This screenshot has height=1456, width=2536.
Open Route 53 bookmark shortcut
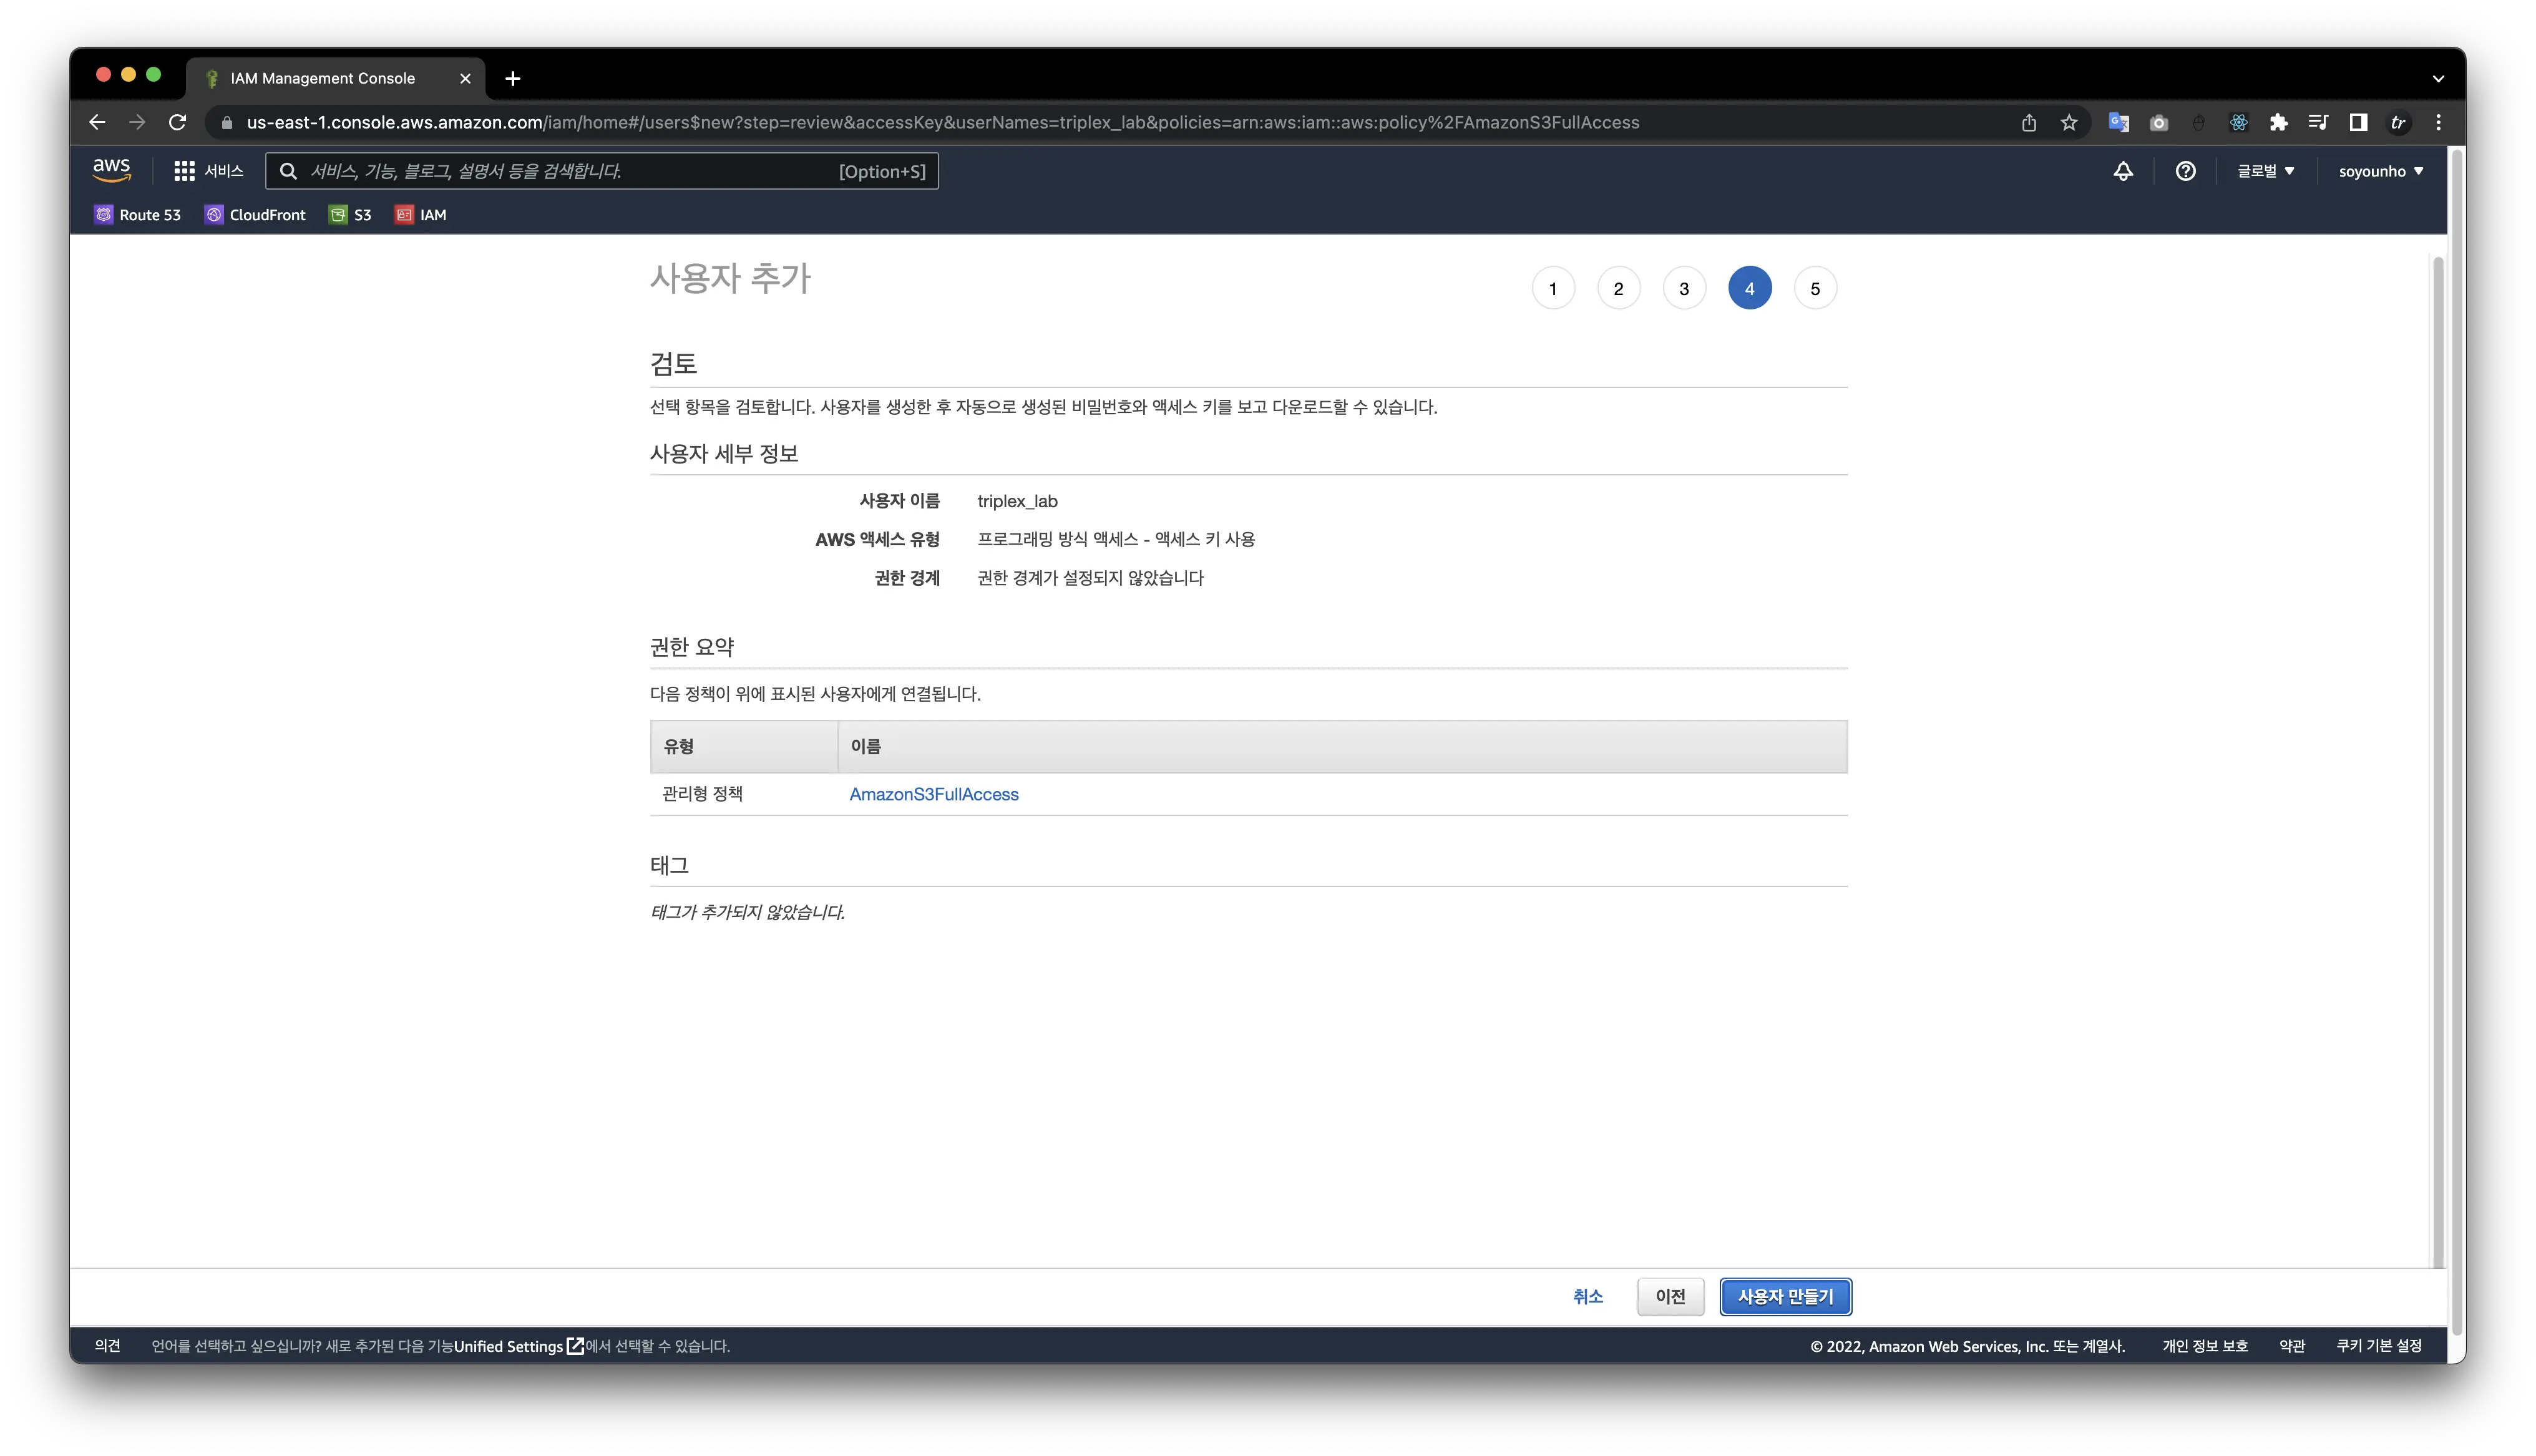tap(138, 215)
